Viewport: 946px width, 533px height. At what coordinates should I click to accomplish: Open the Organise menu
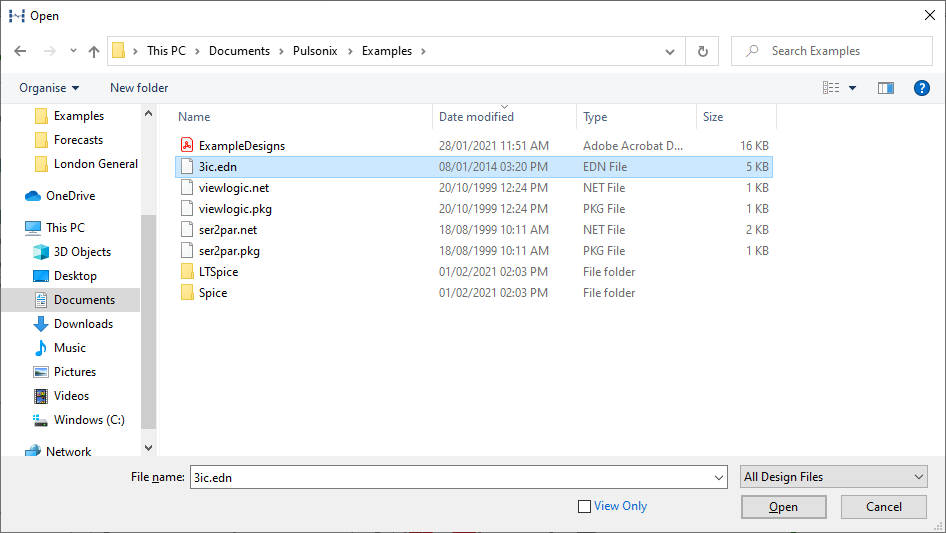click(49, 88)
